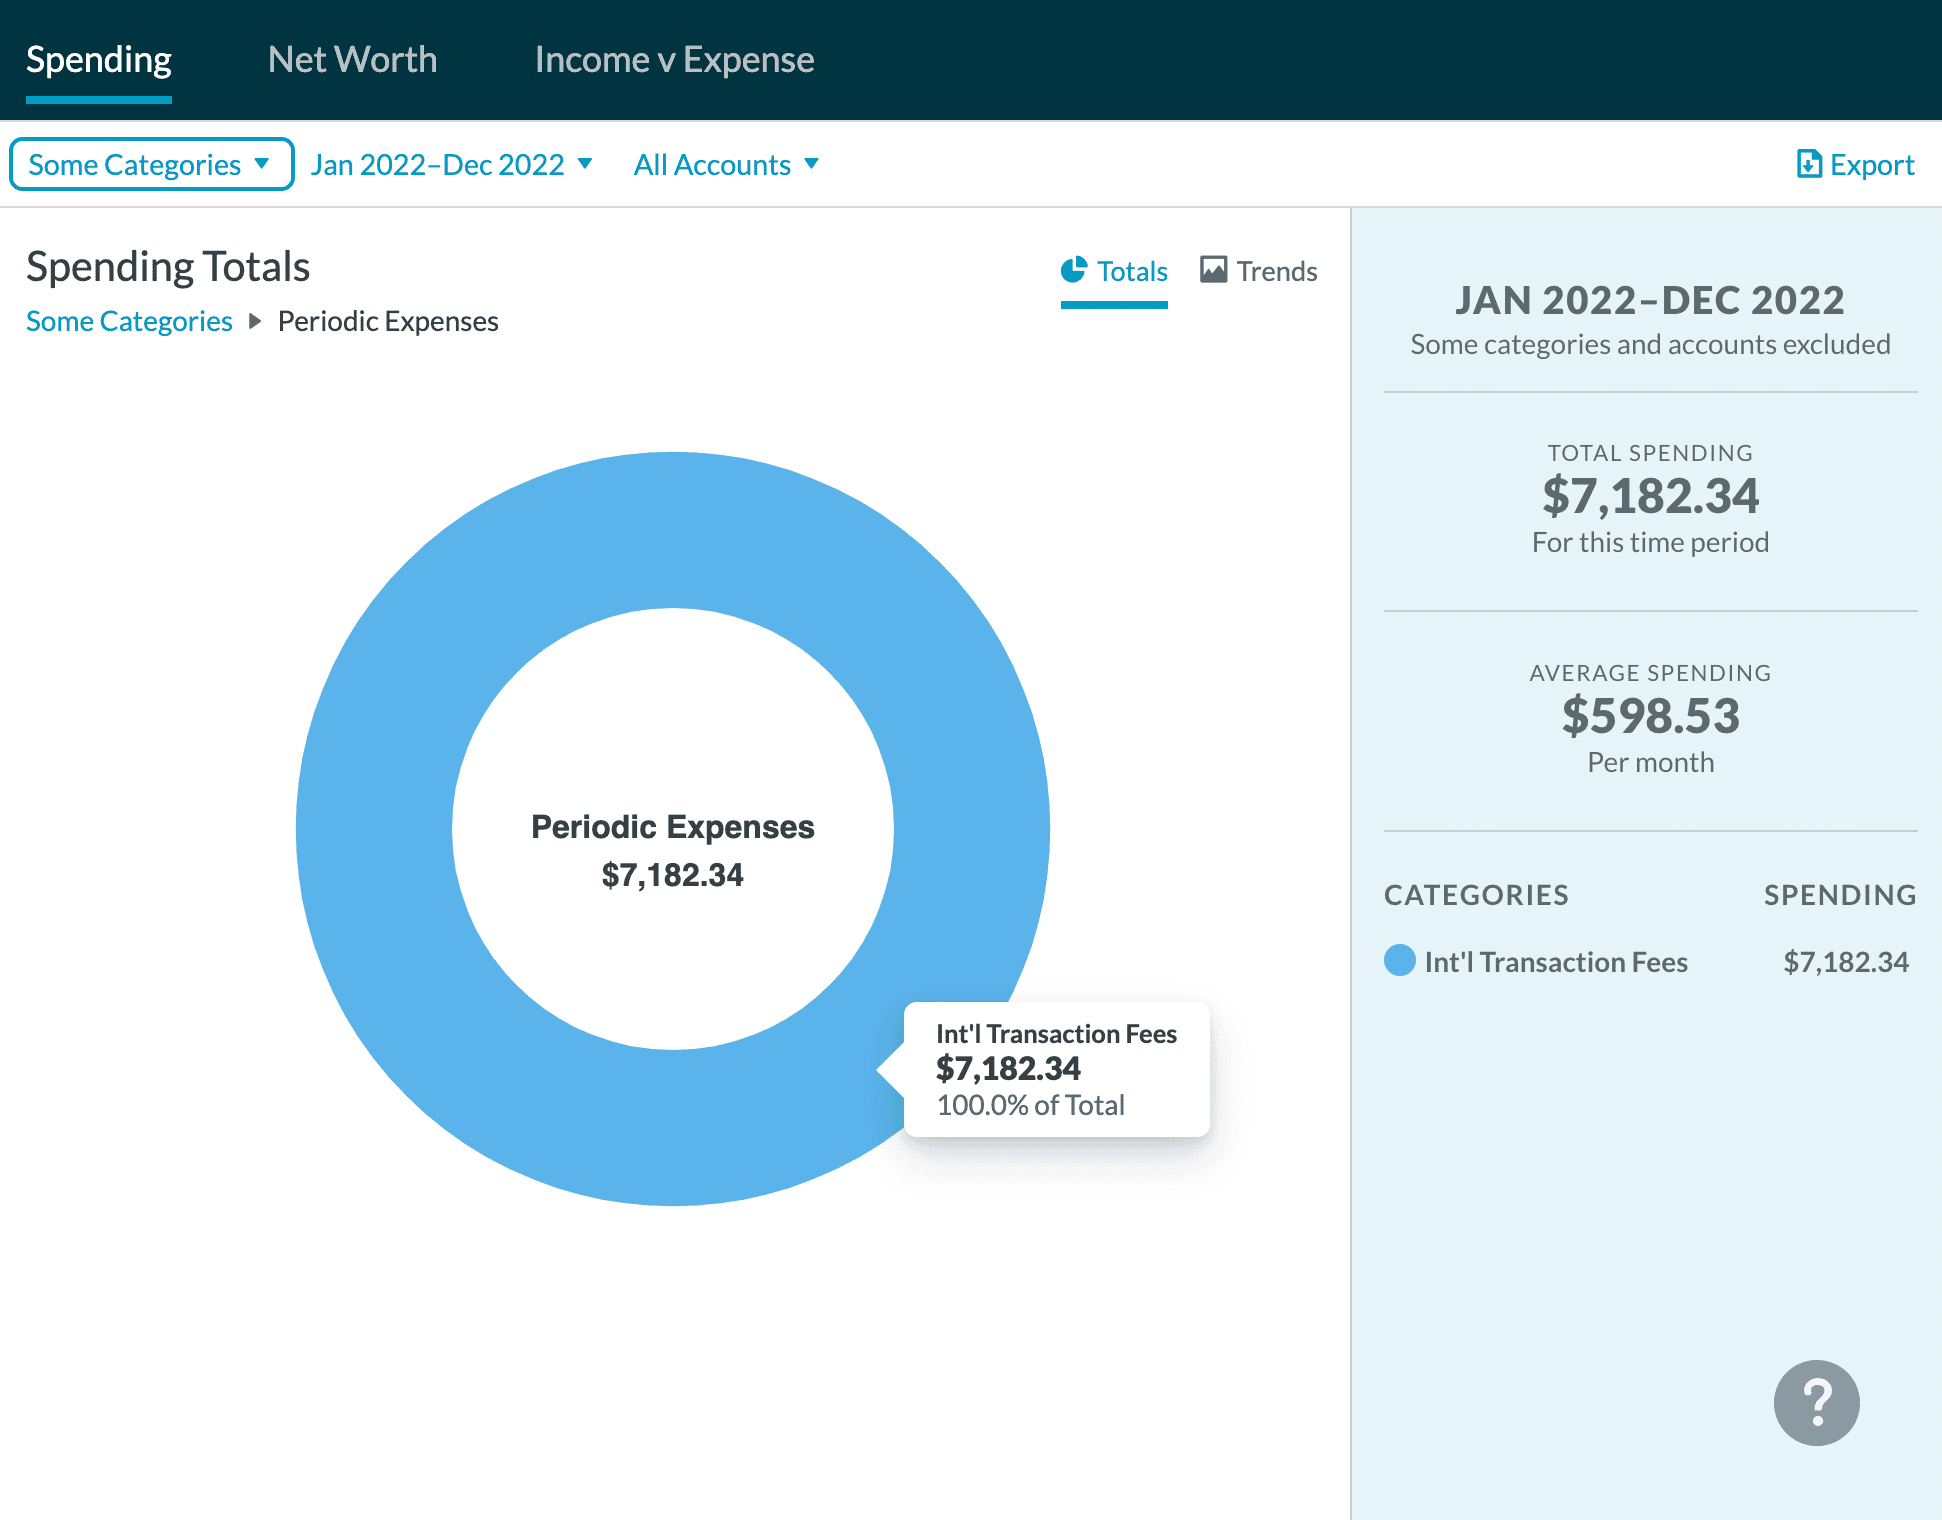Click the Trends chart image icon
Image resolution: width=1942 pixels, height=1520 pixels.
(x=1214, y=270)
